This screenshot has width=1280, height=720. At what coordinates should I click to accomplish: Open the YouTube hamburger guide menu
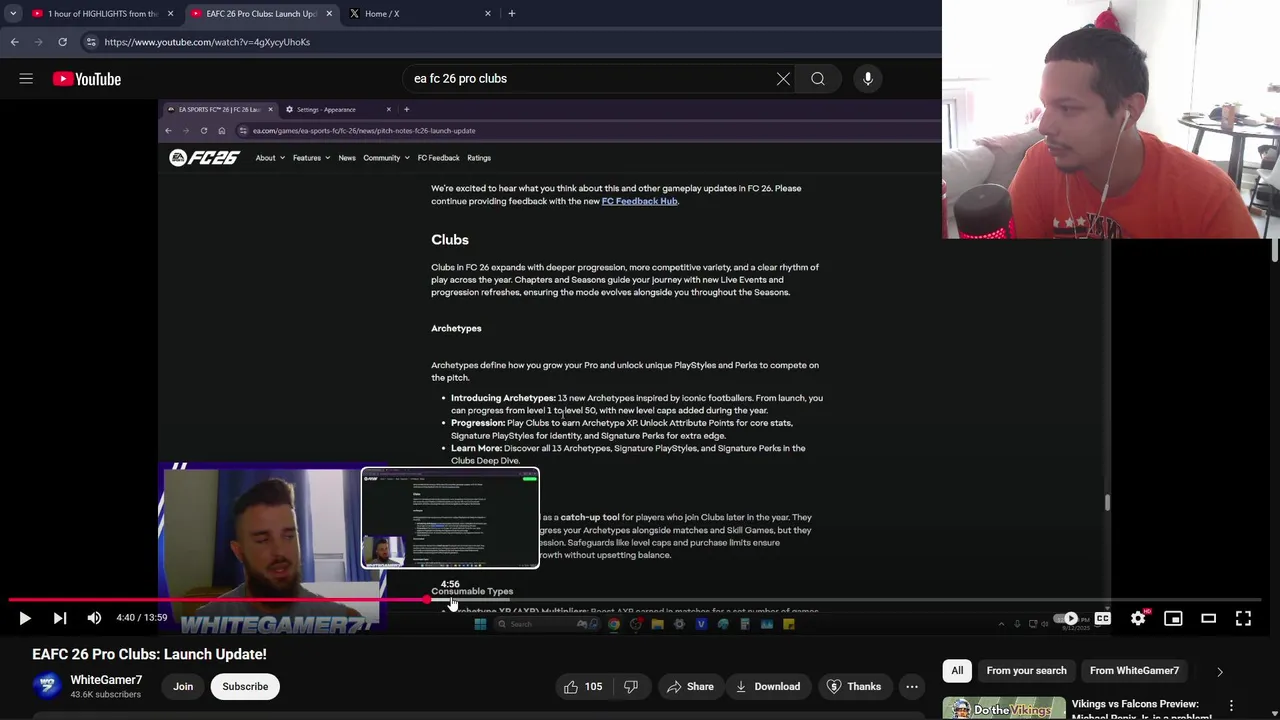[26, 79]
